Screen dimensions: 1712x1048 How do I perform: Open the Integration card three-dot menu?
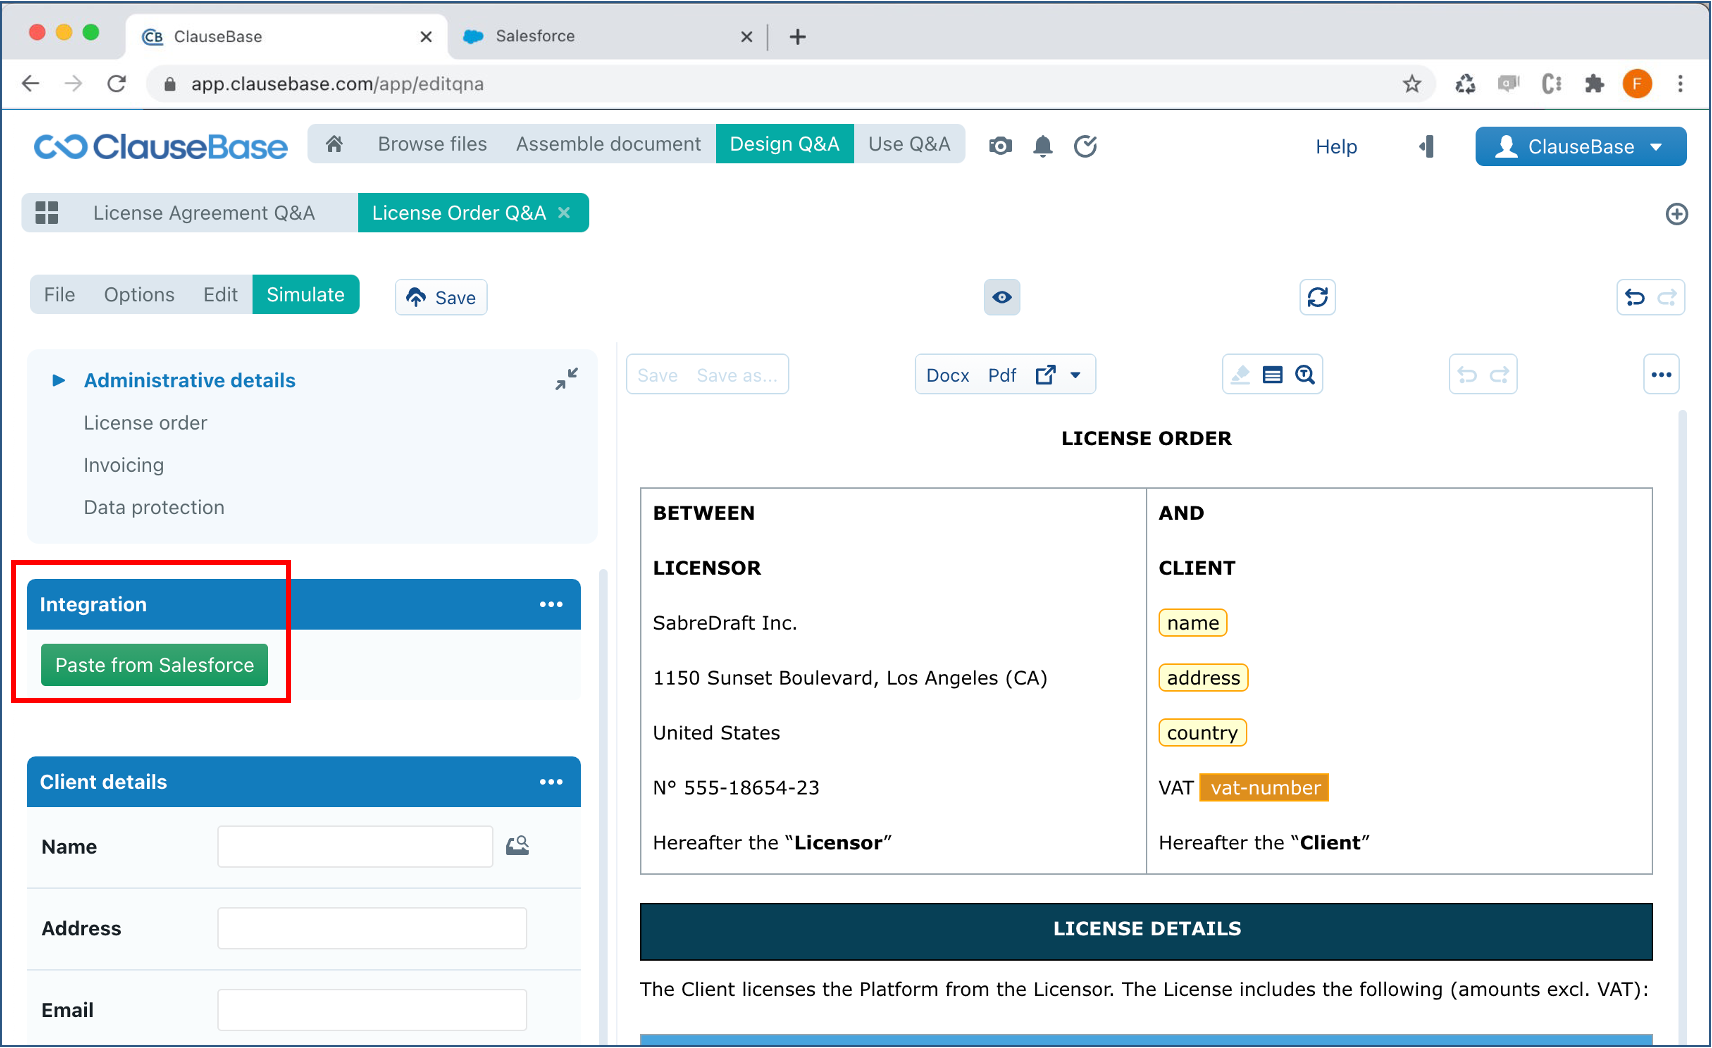pos(551,604)
